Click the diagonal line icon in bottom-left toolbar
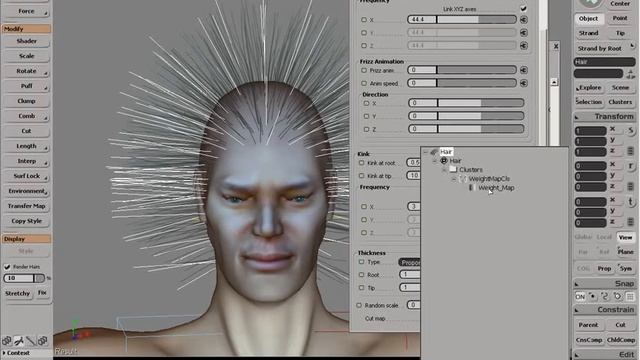Image resolution: width=640 pixels, height=360 pixels. pyautogui.click(x=31, y=340)
